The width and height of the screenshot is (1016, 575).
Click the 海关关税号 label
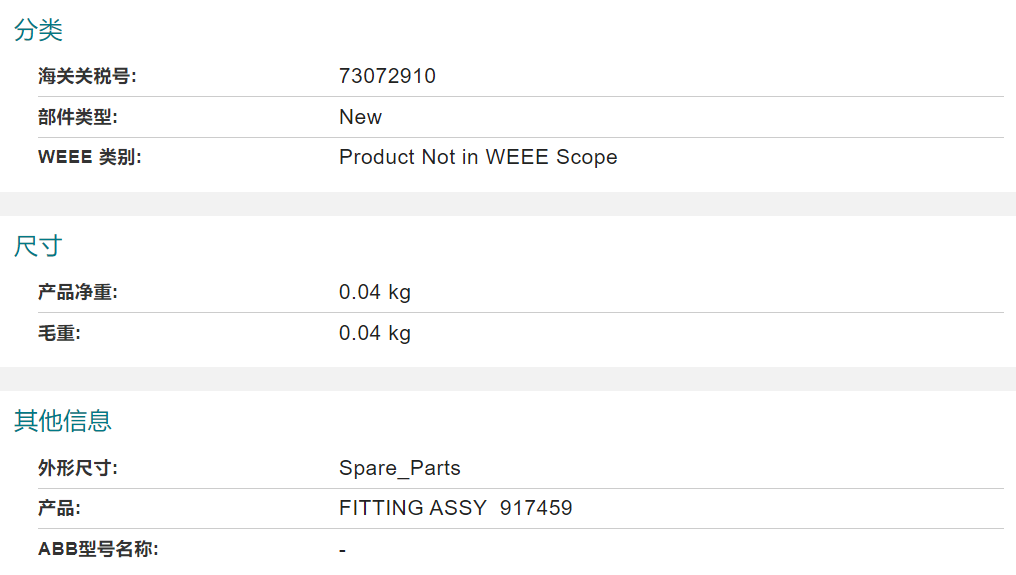(x=87, y=76)
